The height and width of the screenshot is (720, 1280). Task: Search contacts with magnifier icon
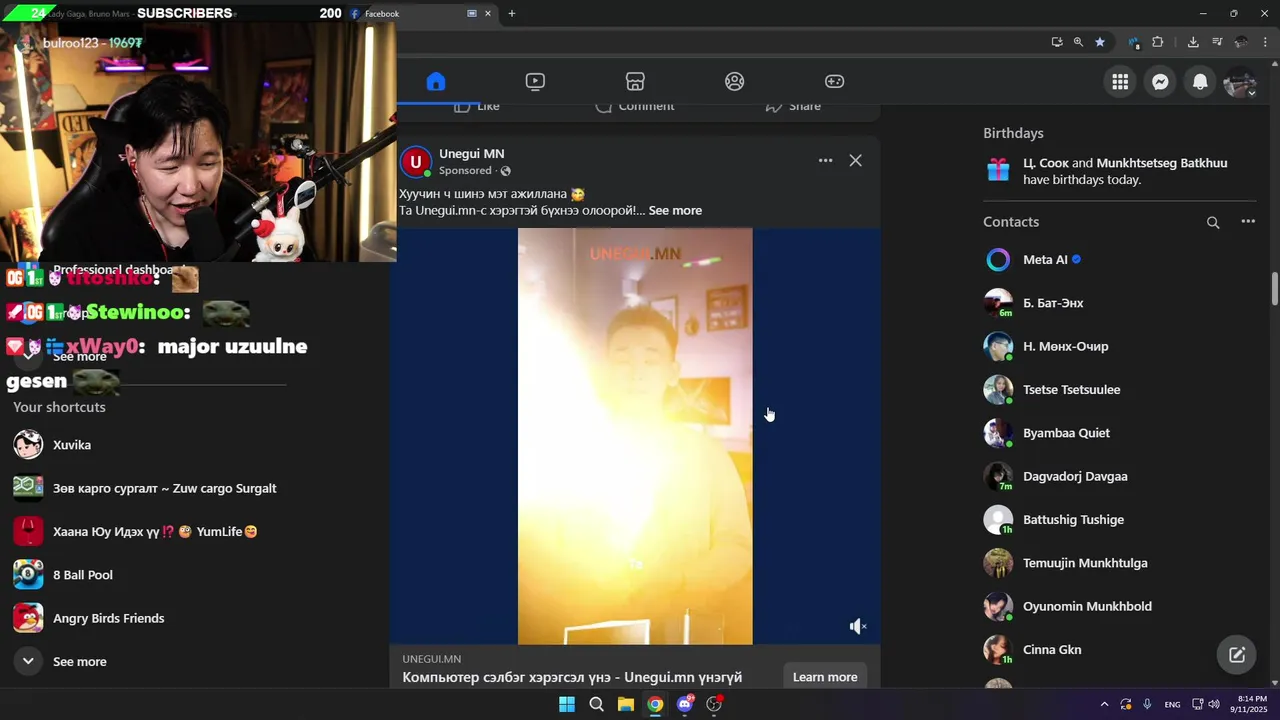(x=1213, y=222)
